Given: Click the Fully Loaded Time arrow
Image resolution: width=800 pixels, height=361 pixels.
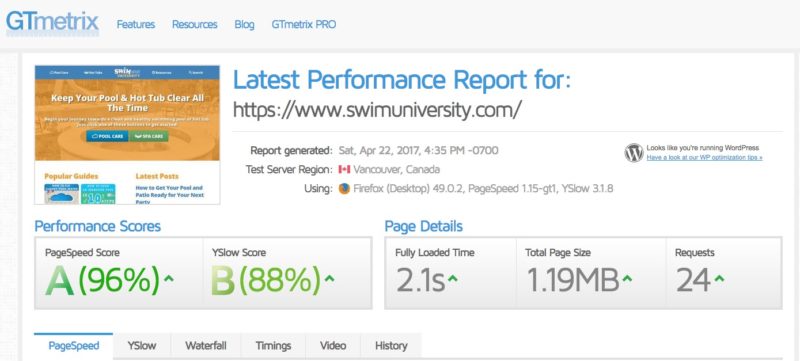Looking at the screenshot, I should [453, 278].
